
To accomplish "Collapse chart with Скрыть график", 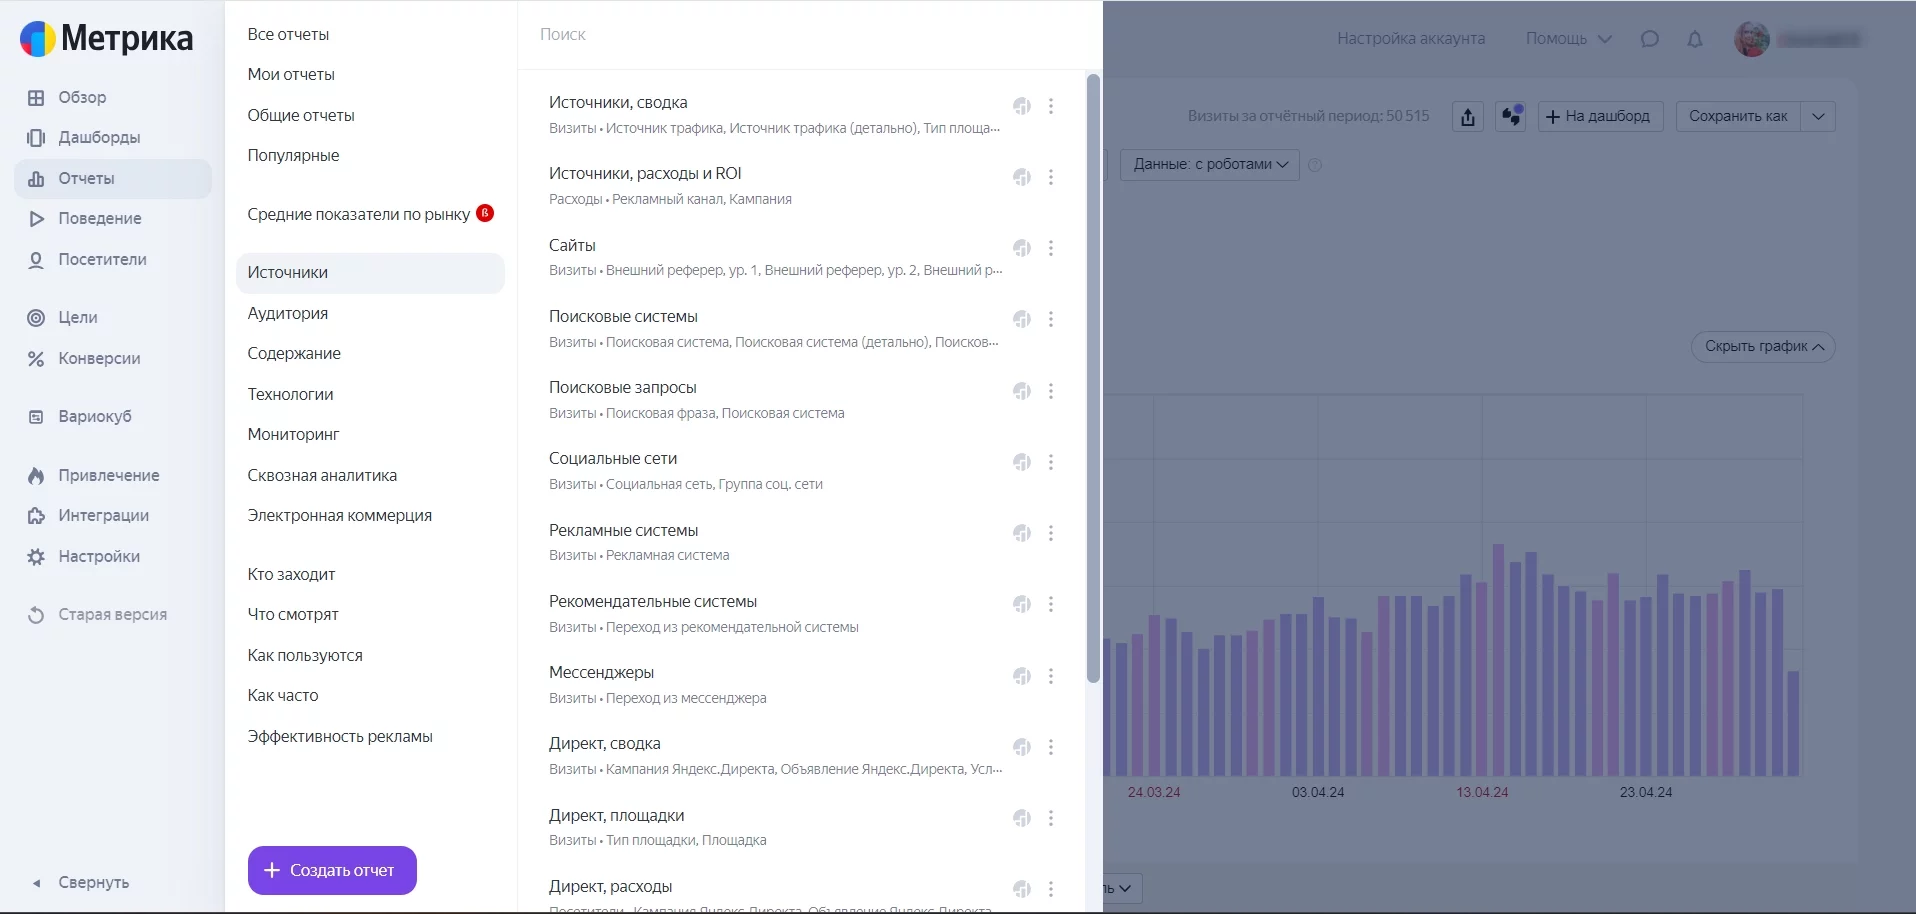I will (x=1762, y=347).
